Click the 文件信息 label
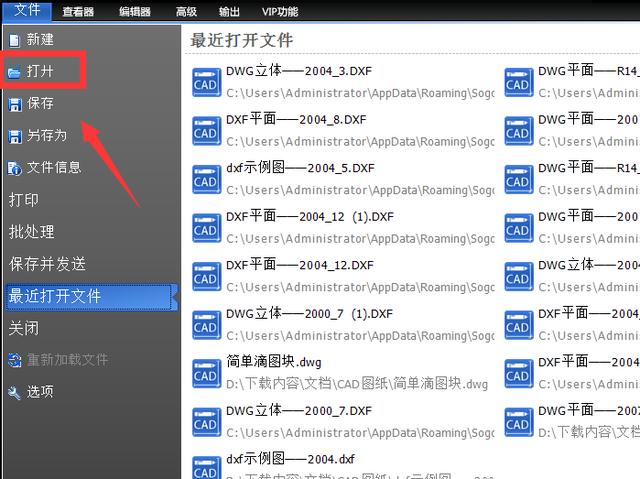640x479 pixels. pyautogui.click(x=54, y=167)
